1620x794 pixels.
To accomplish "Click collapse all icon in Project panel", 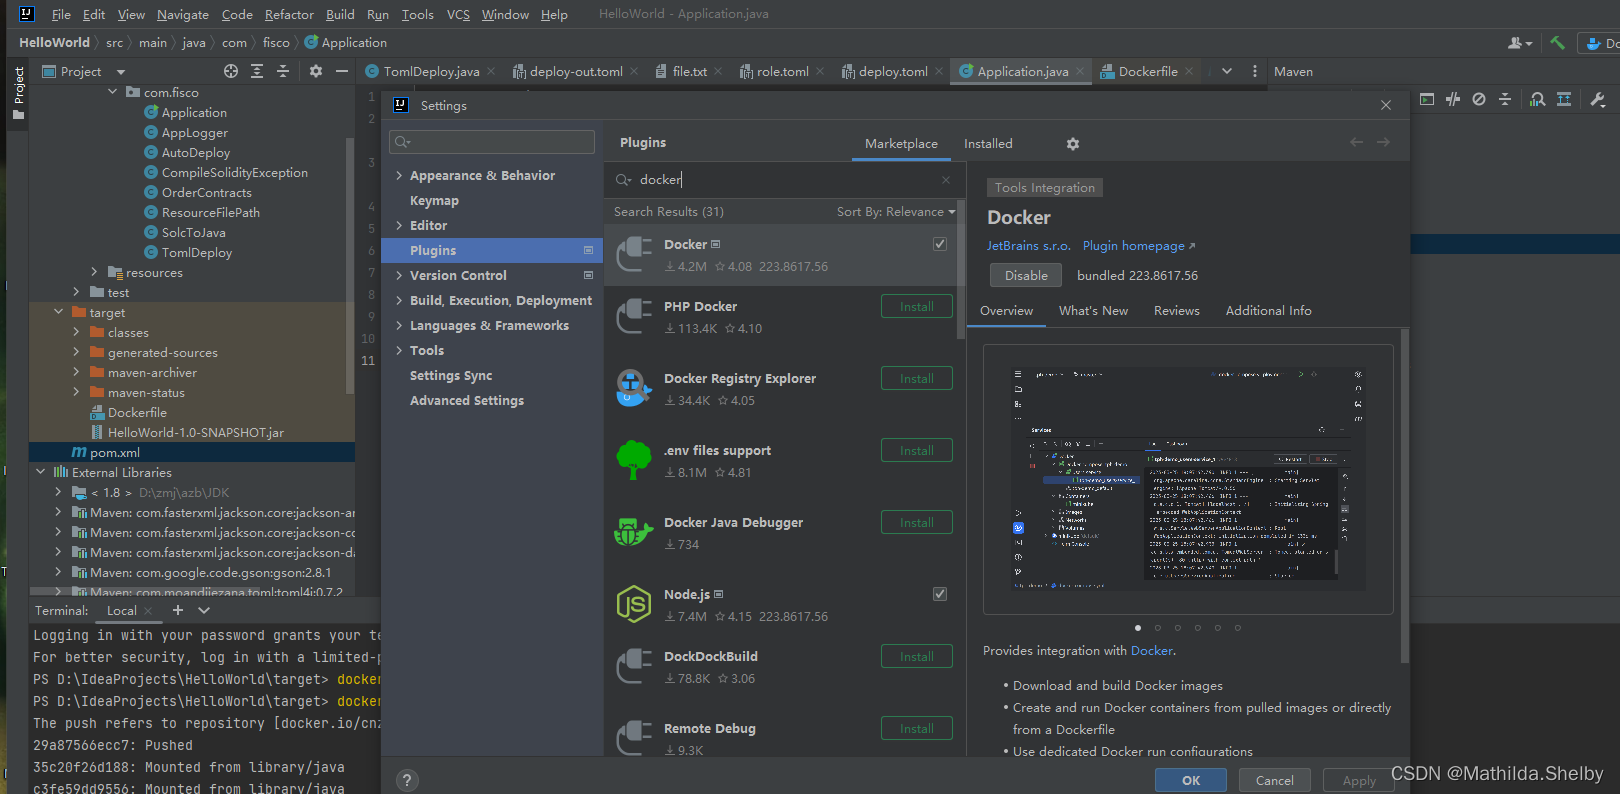I will [283, 71].
